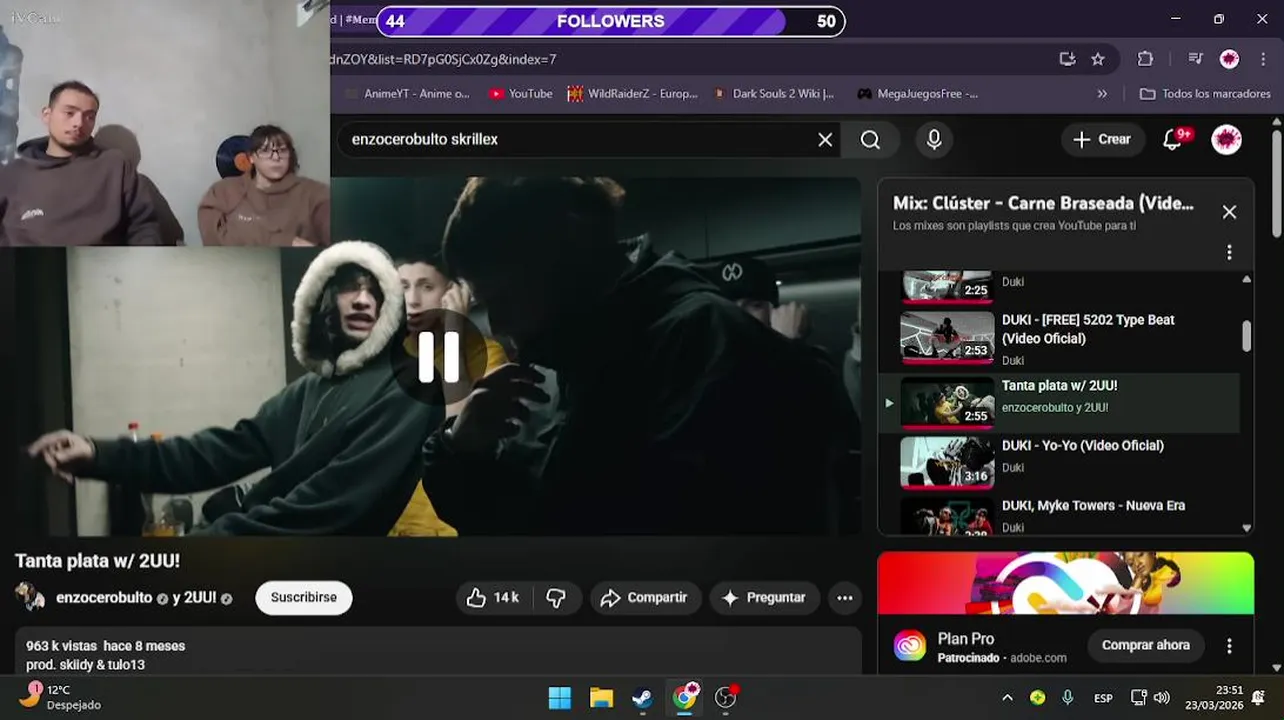Bookmark this page with the star

pos(1098,59)
